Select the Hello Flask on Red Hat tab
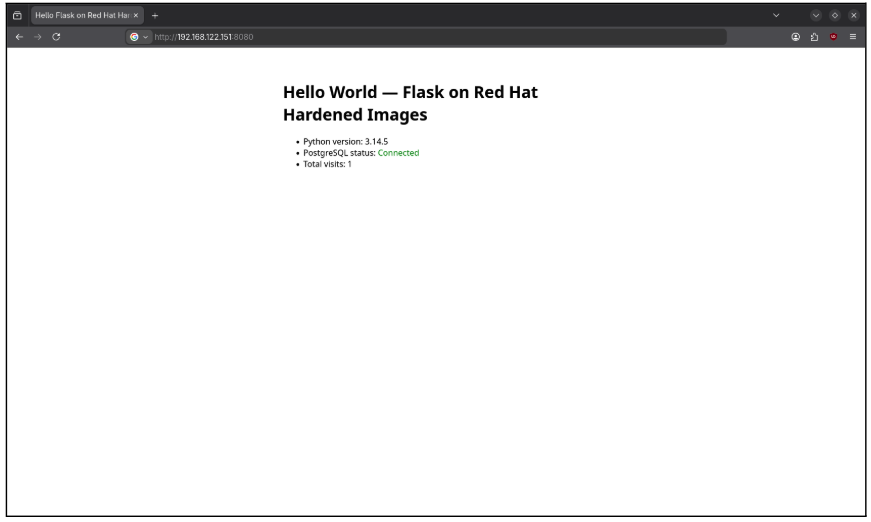The height and width of the screenshot is (522, 871). point(82,16)
